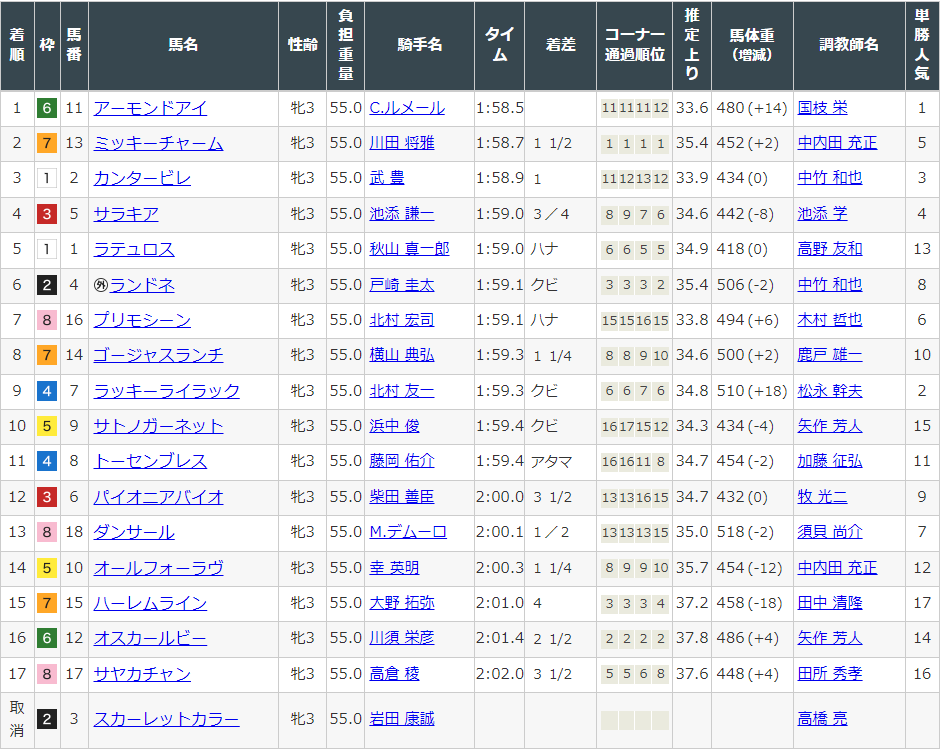Screen dimensions: 942x750
Task: Open jockey M.デムーロ link
Action: coord(407,532)
